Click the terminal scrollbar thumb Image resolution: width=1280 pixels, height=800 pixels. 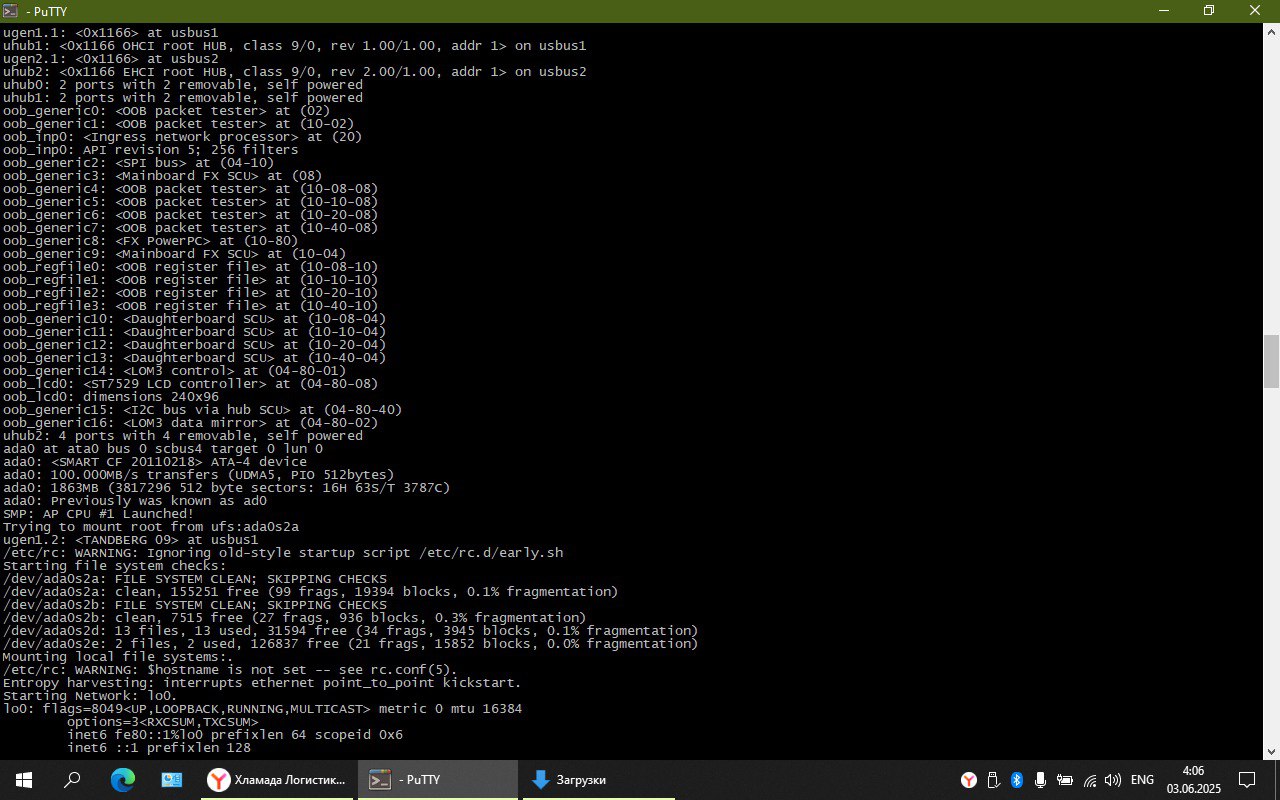[1272, 361]
